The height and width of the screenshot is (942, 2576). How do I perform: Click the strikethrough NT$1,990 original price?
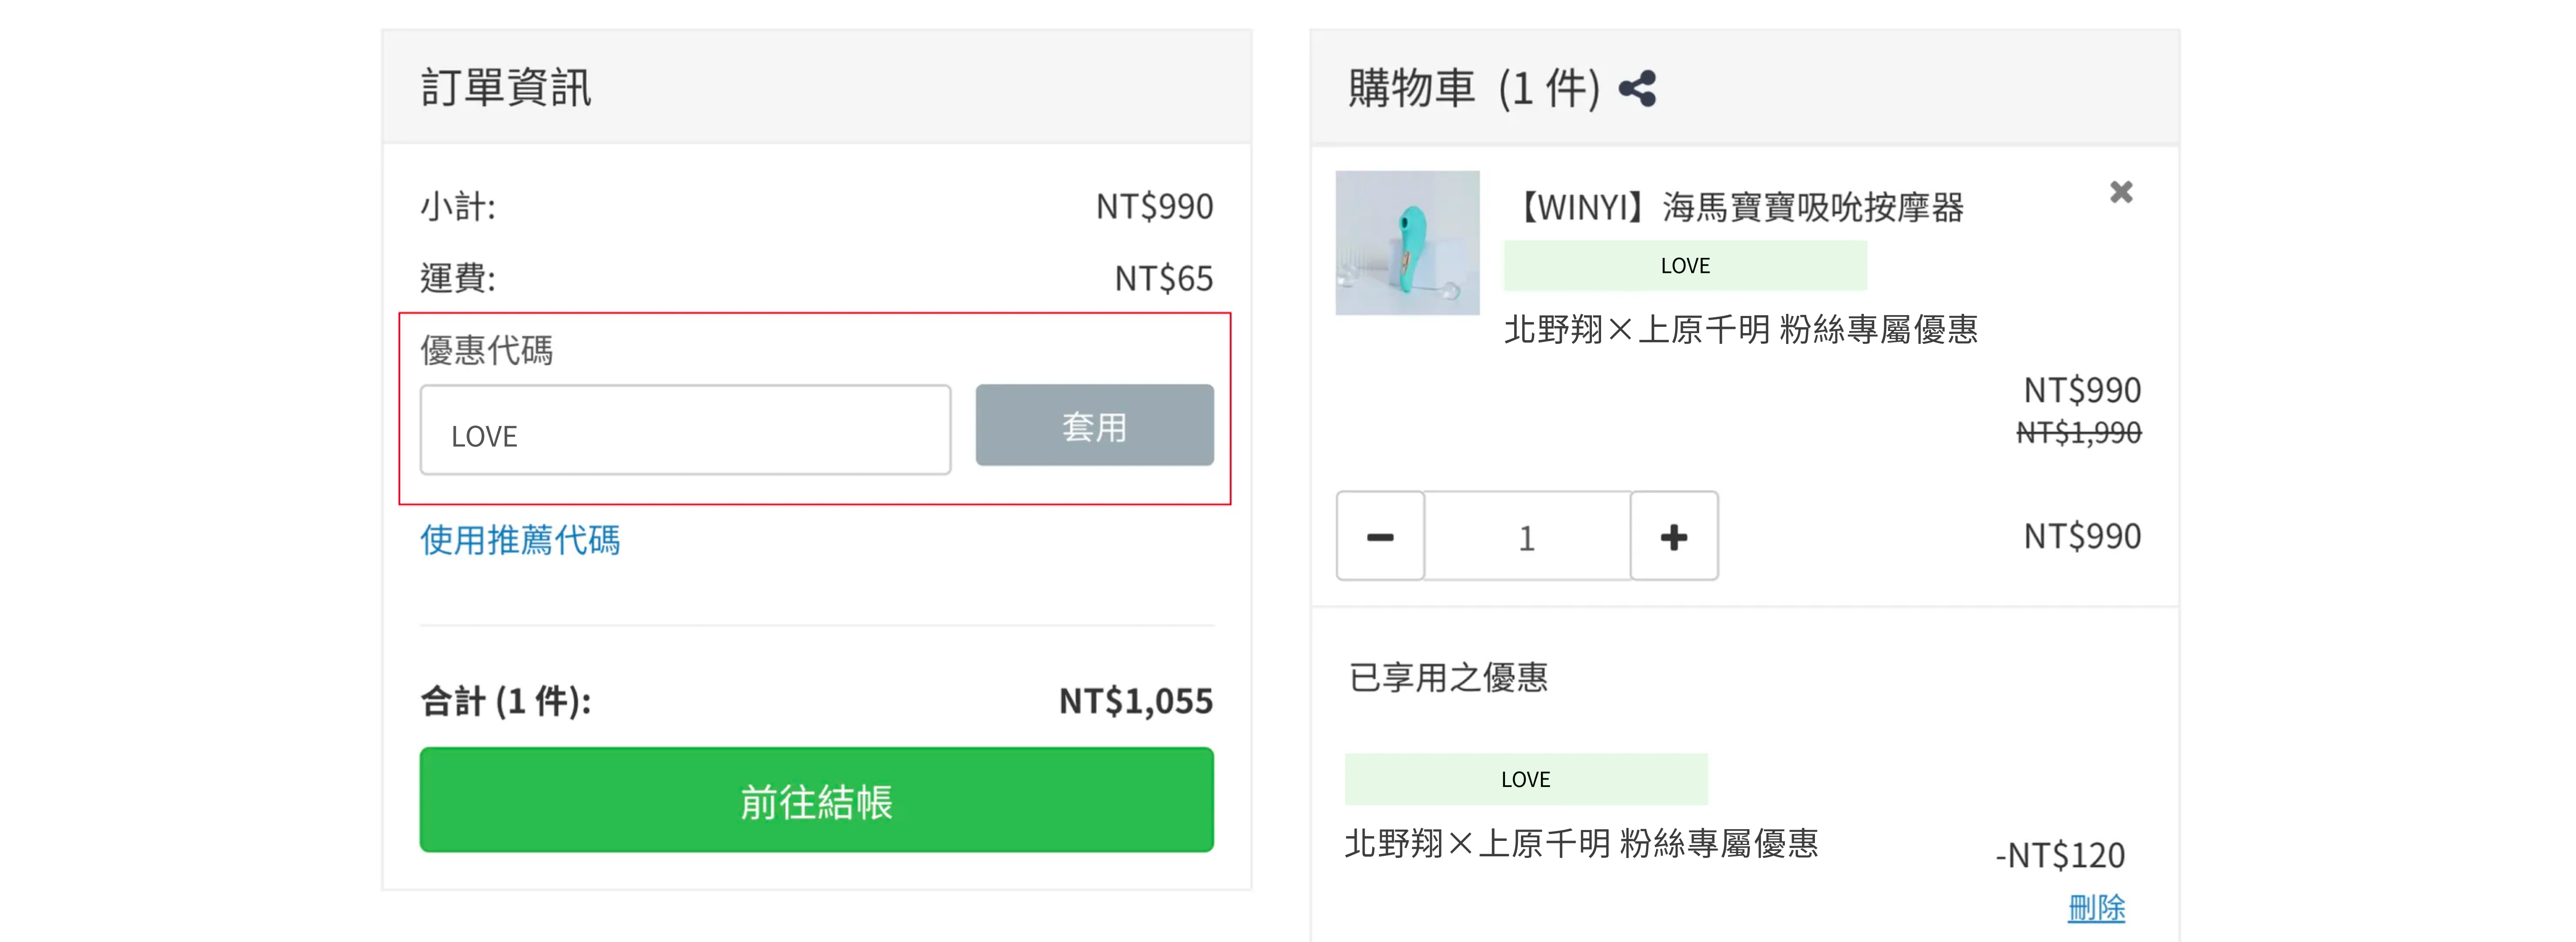coord(2078,433)
